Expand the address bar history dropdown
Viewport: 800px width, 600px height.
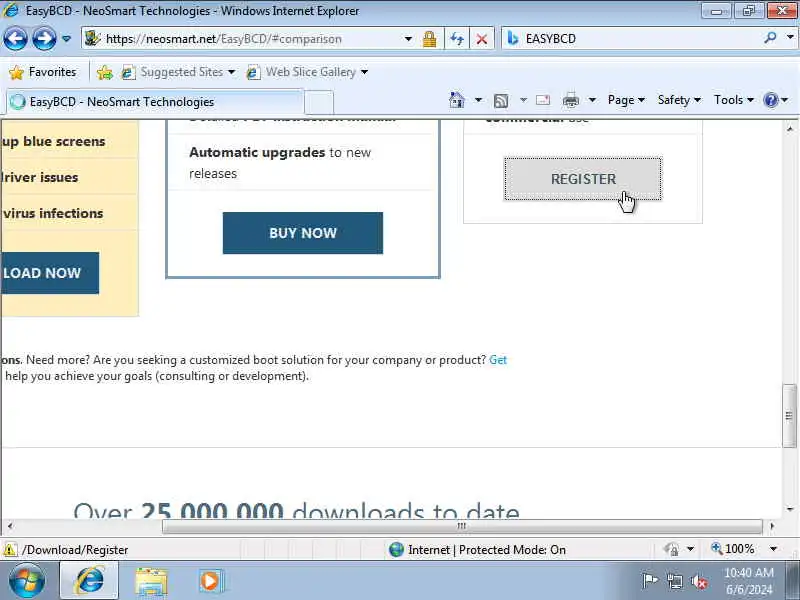pyautogui.click(x=408, y=39)
